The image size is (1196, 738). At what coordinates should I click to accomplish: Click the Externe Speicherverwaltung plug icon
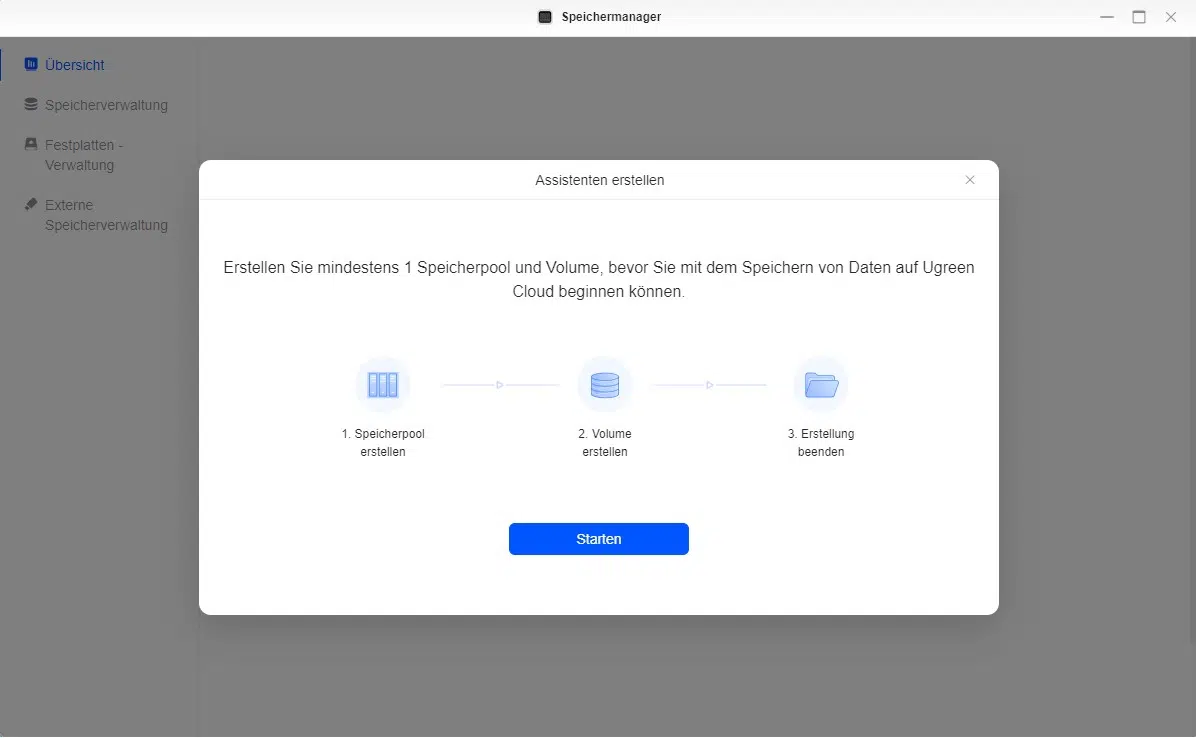pyautogui.click(x=31, y=204)
